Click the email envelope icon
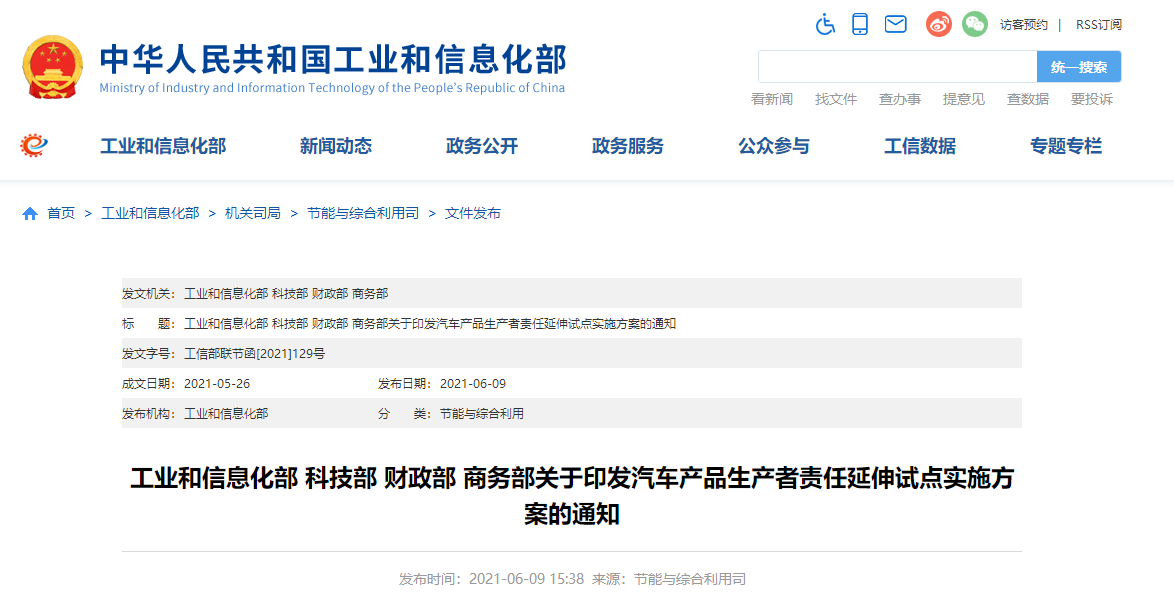Image resolution: width=1174 pixels, height=601 pixels. 895,24
